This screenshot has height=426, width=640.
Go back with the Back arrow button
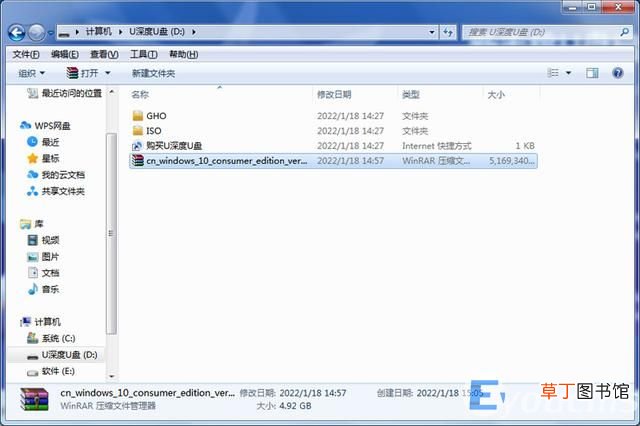click(17, 32)
